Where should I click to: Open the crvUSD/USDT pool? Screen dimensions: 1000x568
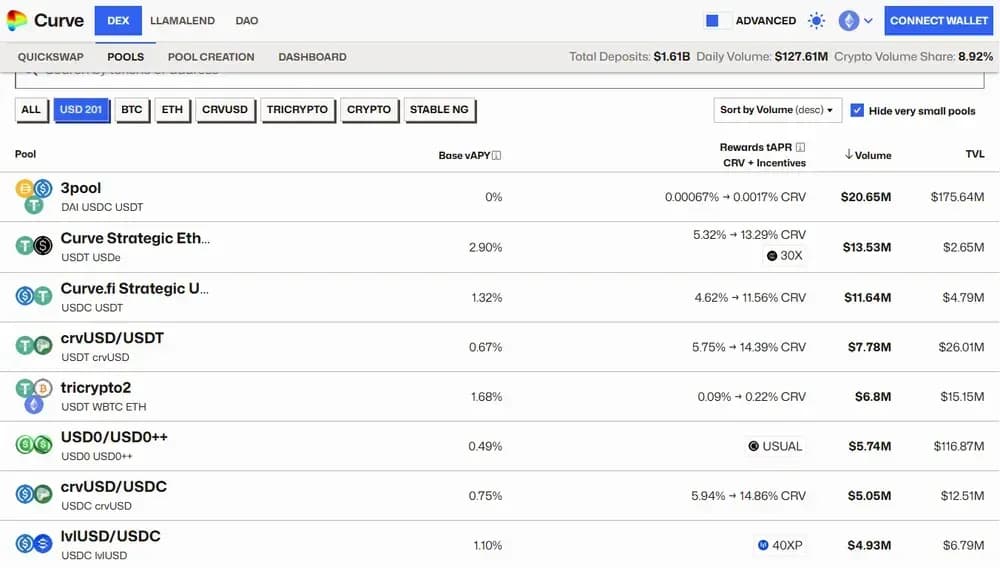click(112, 338)
